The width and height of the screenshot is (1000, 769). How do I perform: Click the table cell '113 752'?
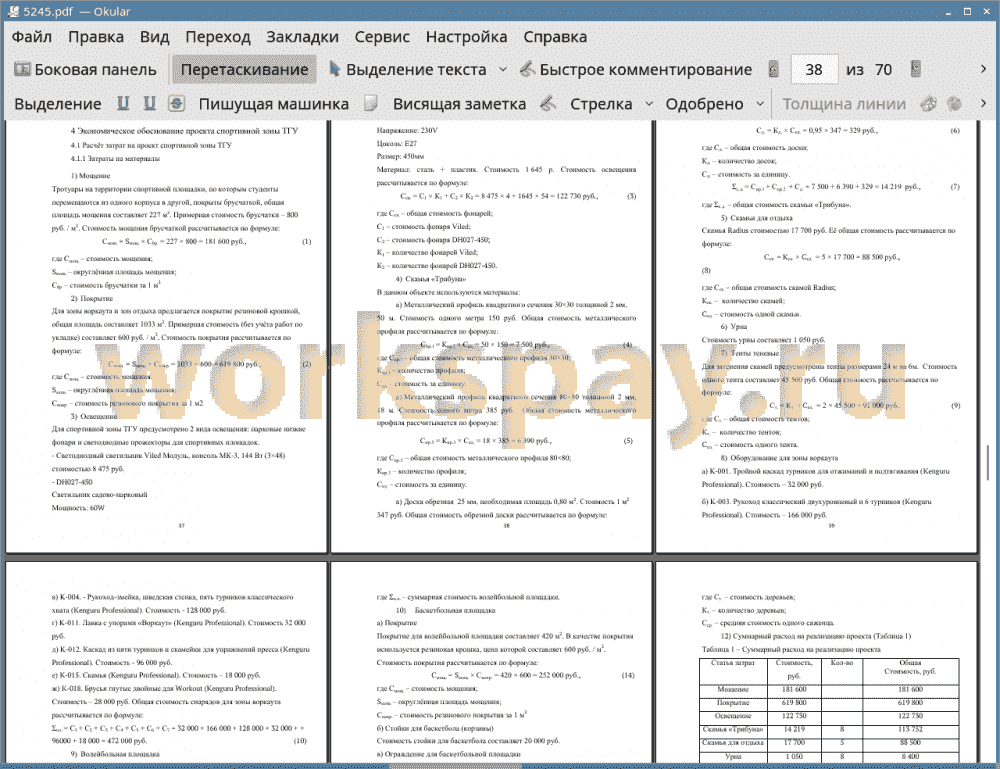point(910,729)
